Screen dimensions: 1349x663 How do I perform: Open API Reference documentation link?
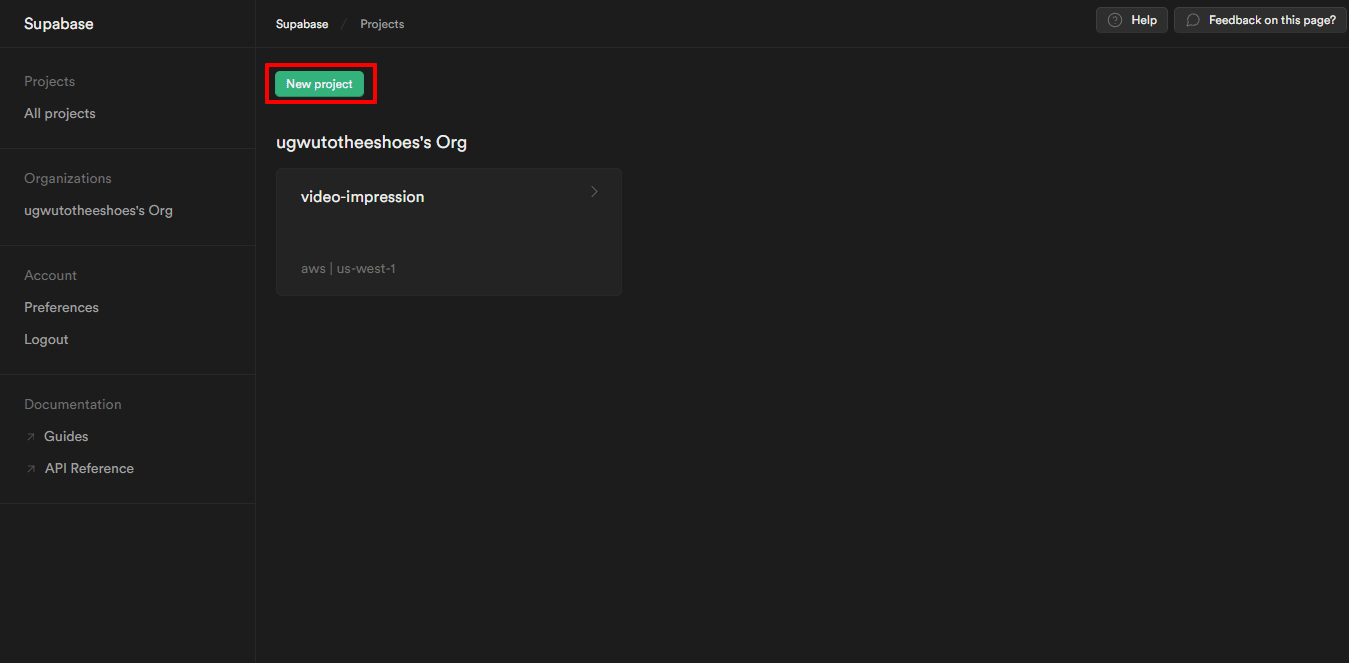89,468
